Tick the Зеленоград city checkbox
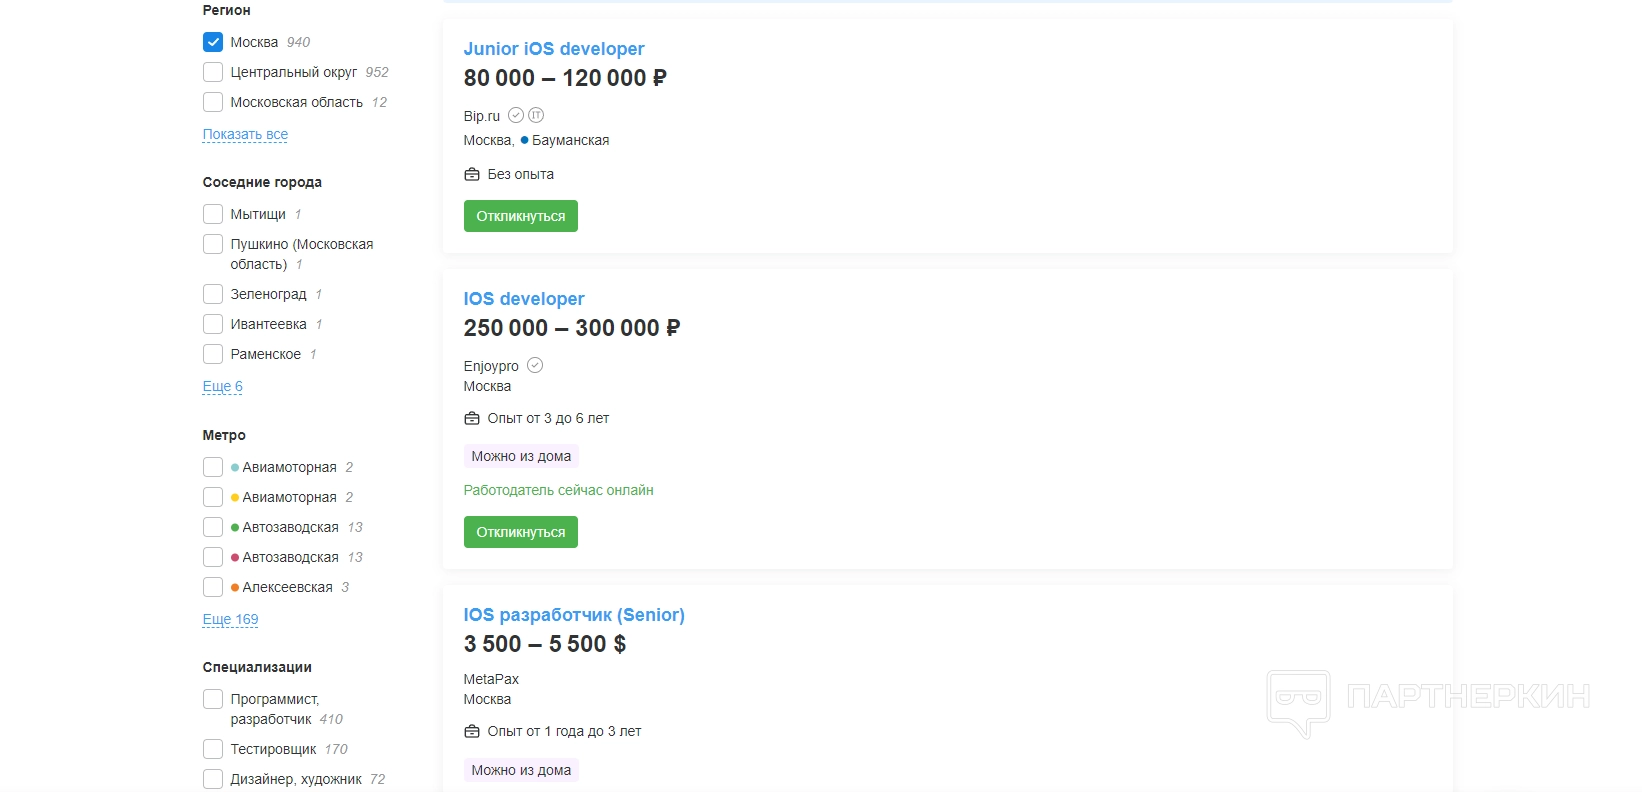 [x=213, y=294]
